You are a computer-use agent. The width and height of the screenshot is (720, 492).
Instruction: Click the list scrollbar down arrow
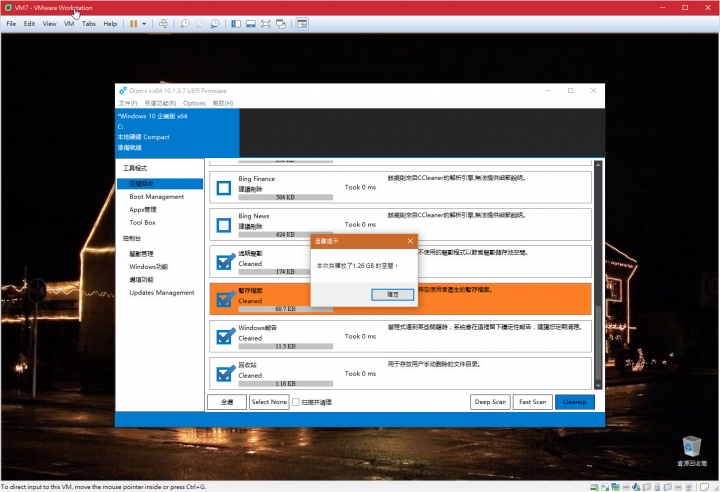[x=598, y=385]
